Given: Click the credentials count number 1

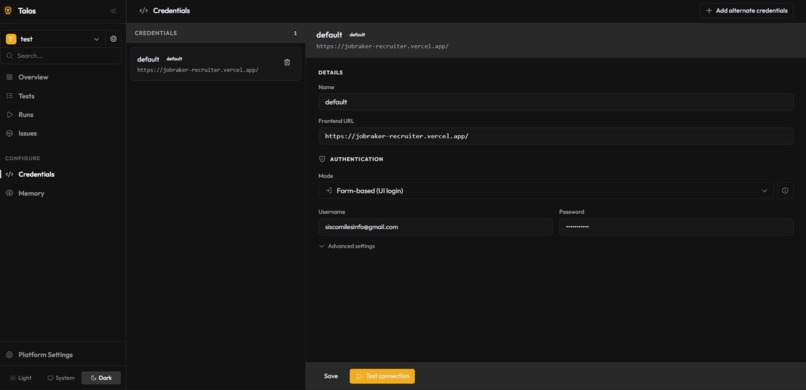Looking at the screenshot, I should pos(295,33).
